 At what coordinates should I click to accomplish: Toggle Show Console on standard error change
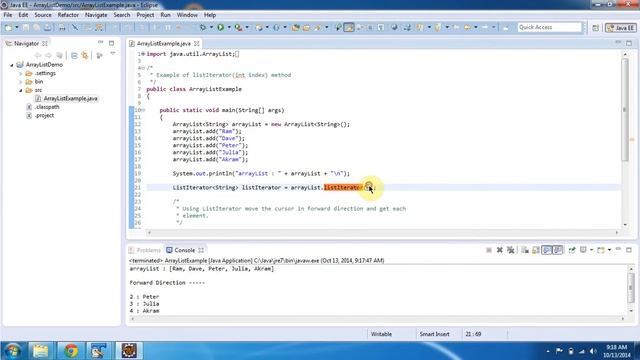pos(558,250)
